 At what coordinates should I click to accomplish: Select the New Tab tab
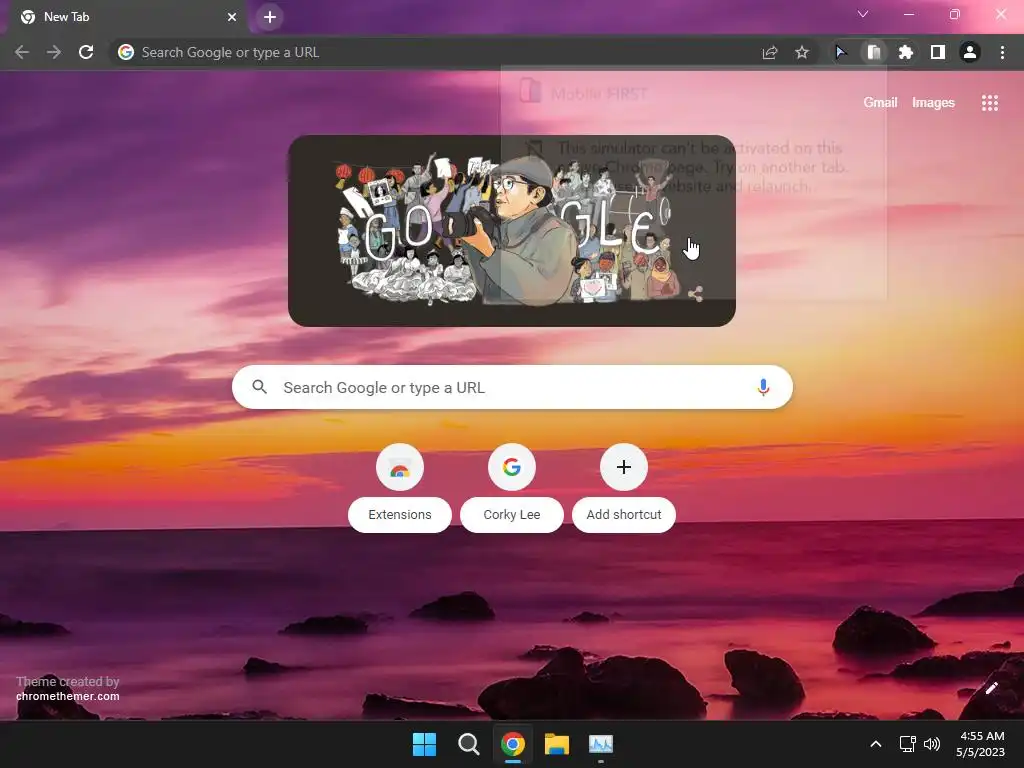pyautogui.click(x=128, y=17)
